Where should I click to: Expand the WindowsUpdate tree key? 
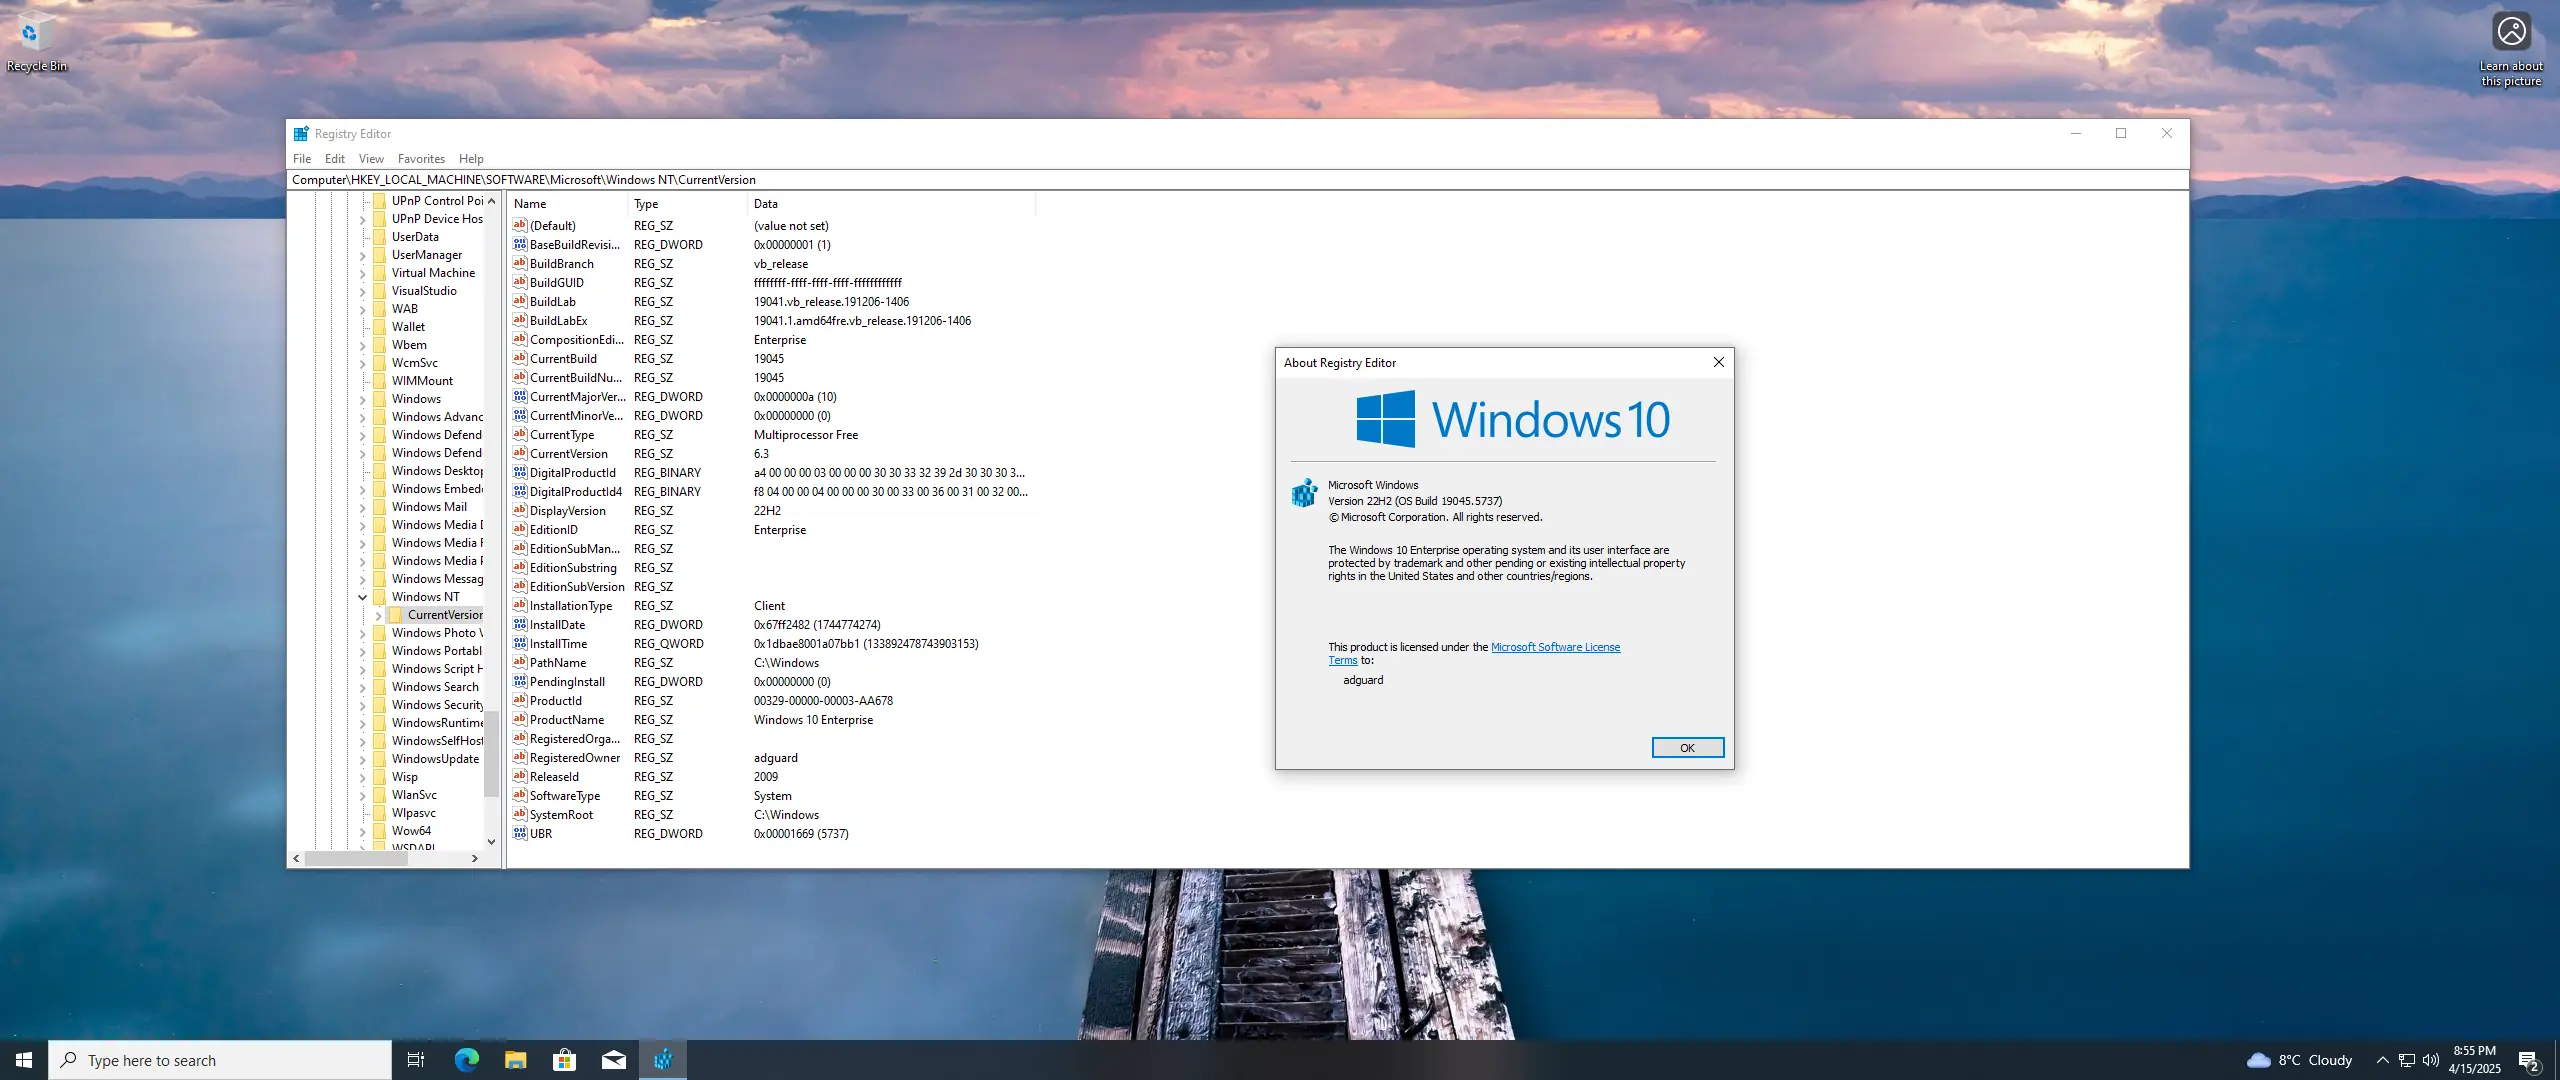363,759
